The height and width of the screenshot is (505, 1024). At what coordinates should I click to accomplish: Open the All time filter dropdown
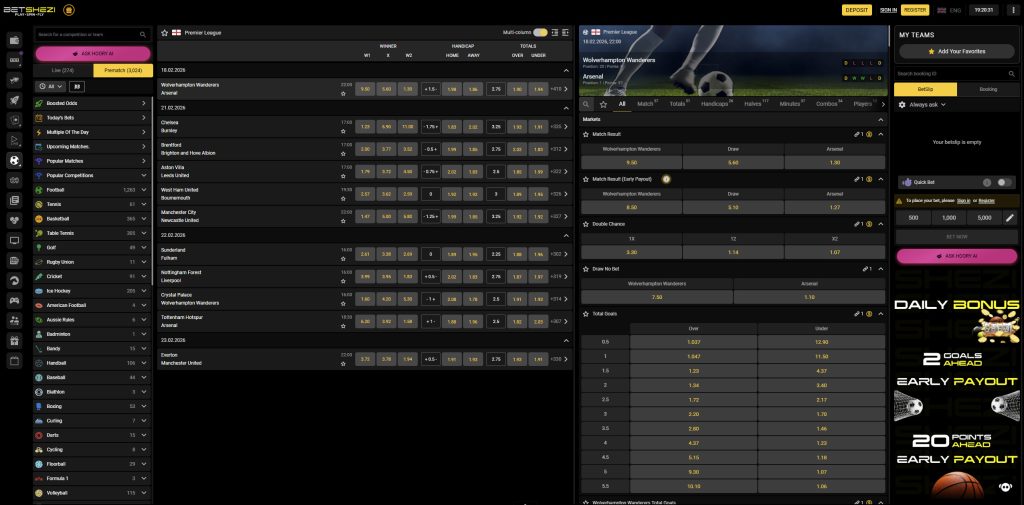pos(50,86)
